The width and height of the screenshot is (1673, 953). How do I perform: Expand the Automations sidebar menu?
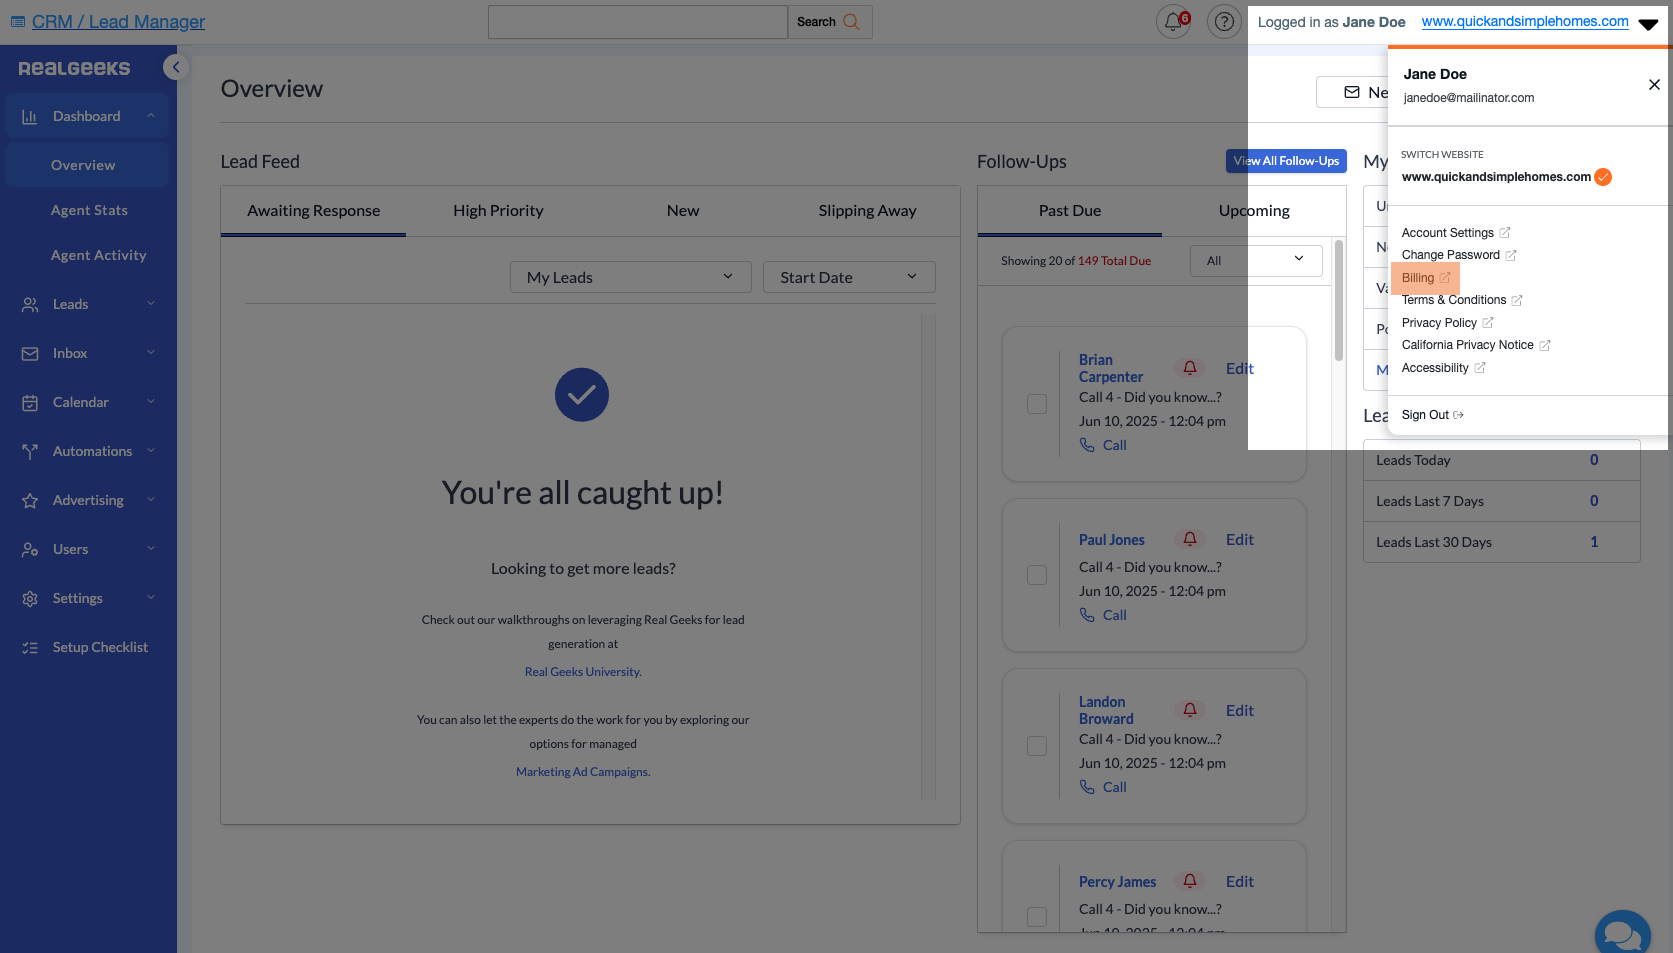click(151, 450)
